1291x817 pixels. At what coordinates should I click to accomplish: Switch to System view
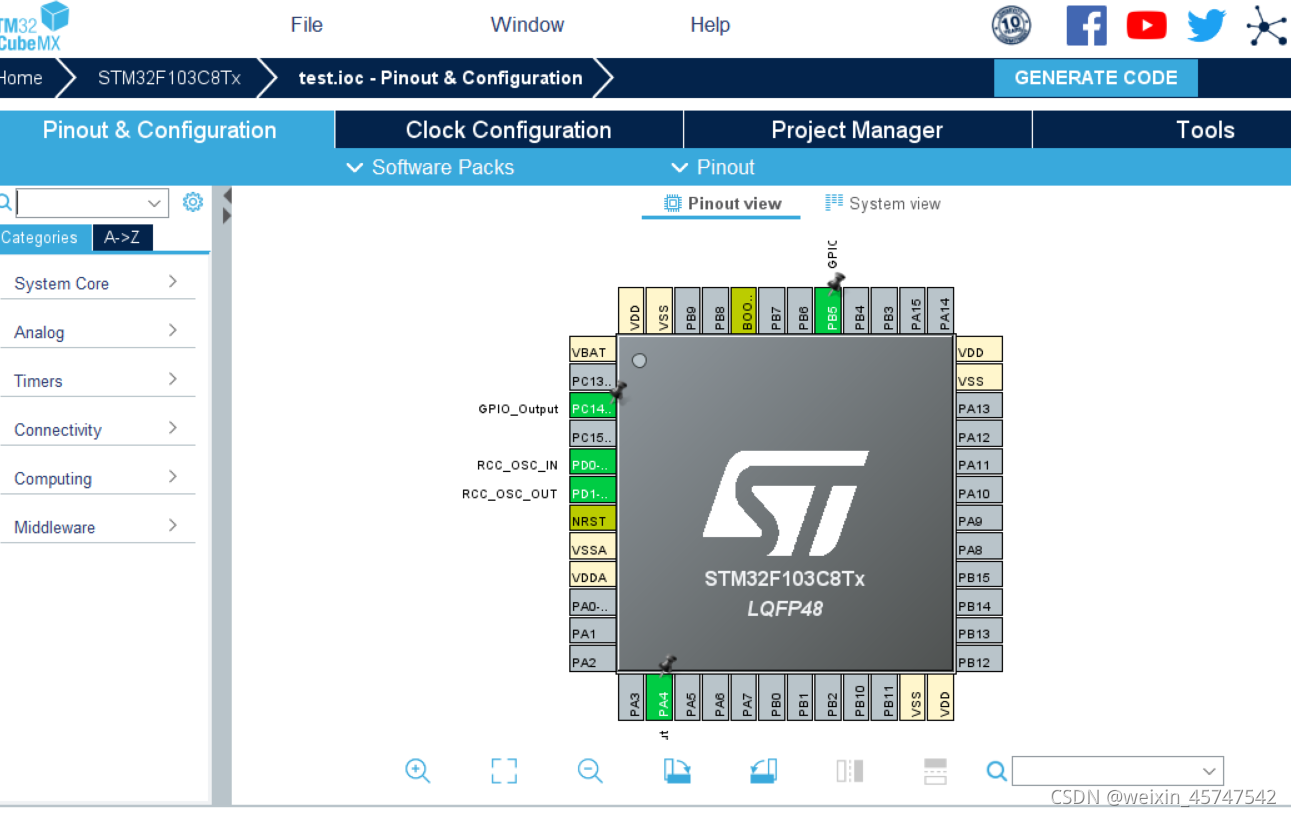point(883,203)
